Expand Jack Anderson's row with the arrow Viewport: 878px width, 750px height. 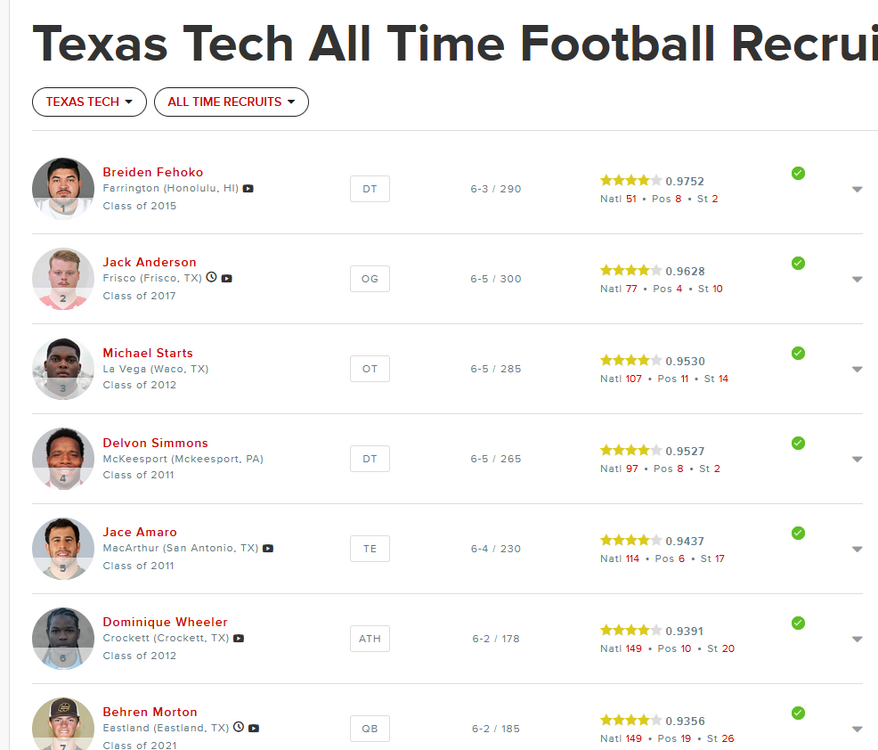tap(857, 280)
